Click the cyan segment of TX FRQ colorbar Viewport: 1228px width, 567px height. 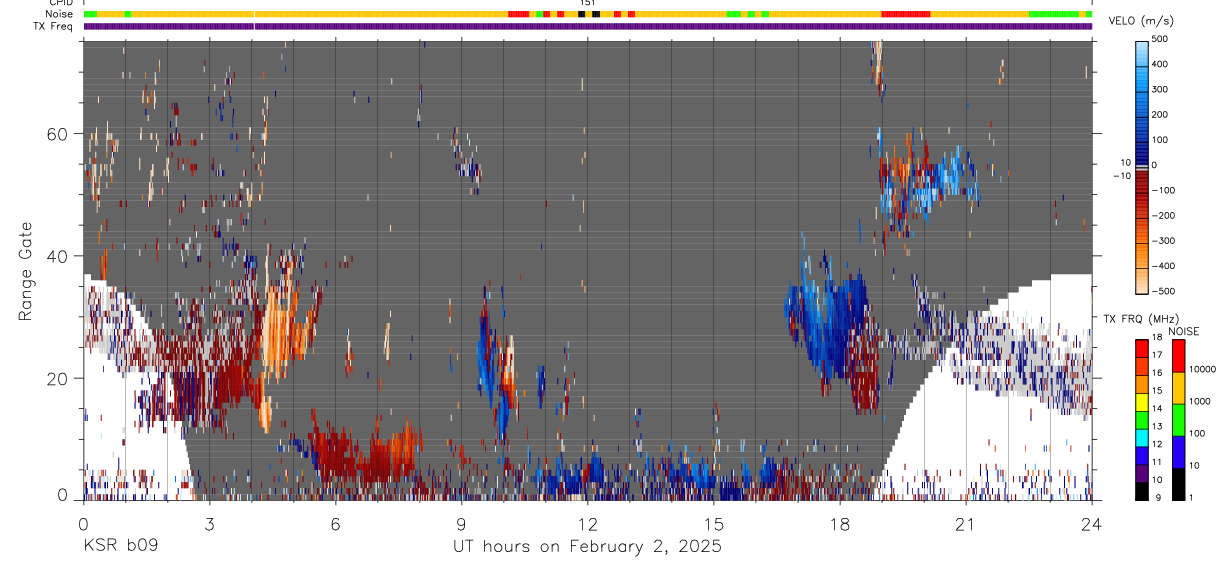pos(1142,437)
